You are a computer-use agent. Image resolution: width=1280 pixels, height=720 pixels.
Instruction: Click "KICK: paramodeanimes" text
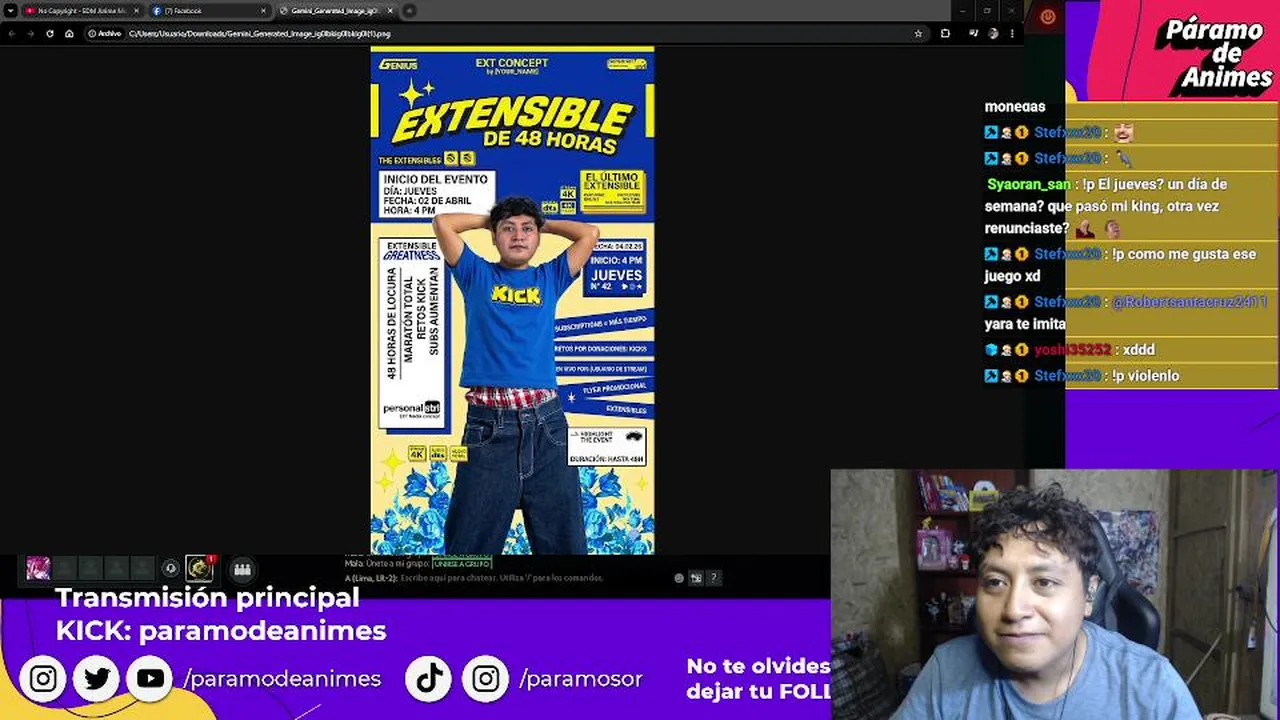(x=221, y=631)
